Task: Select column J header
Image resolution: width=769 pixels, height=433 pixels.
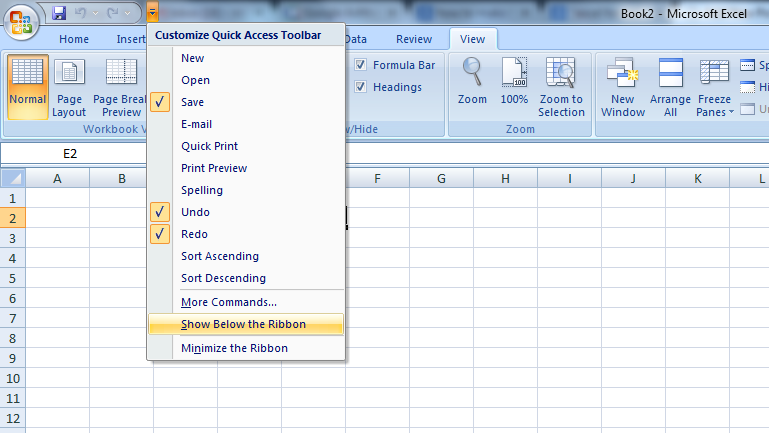Action: click(633, 178)
